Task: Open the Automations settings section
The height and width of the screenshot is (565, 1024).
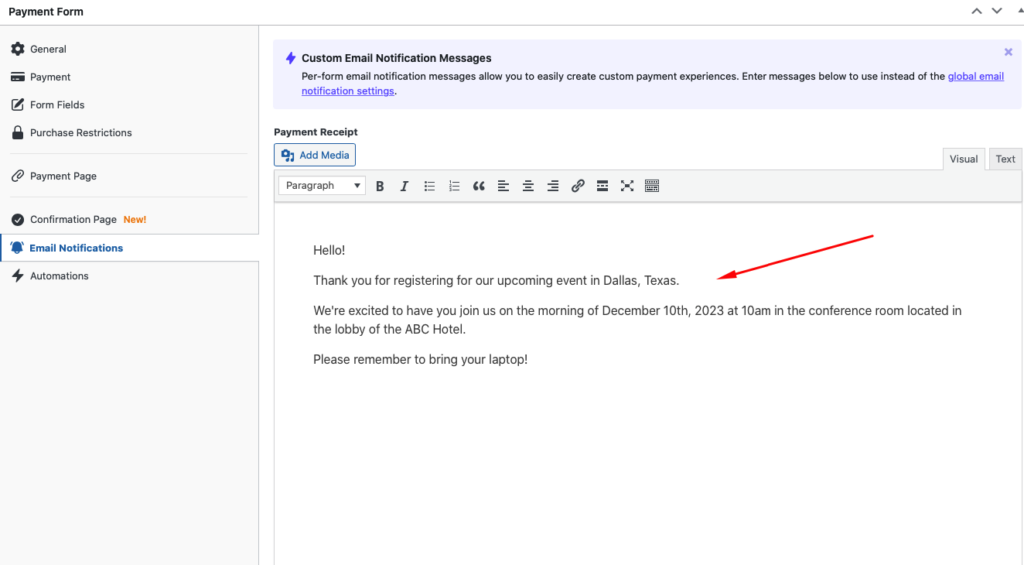Action: tap(59, 276)
